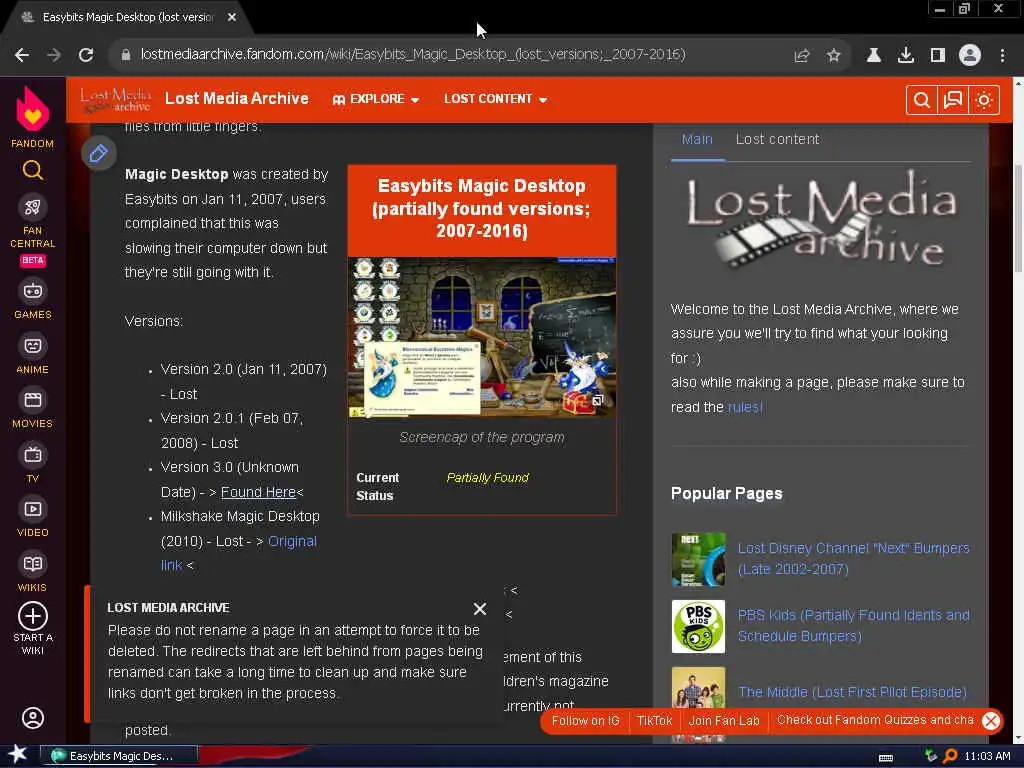1024x768 pixels.
Task: Reload the page with the refresh icon
Action: [x=86, y=55]
